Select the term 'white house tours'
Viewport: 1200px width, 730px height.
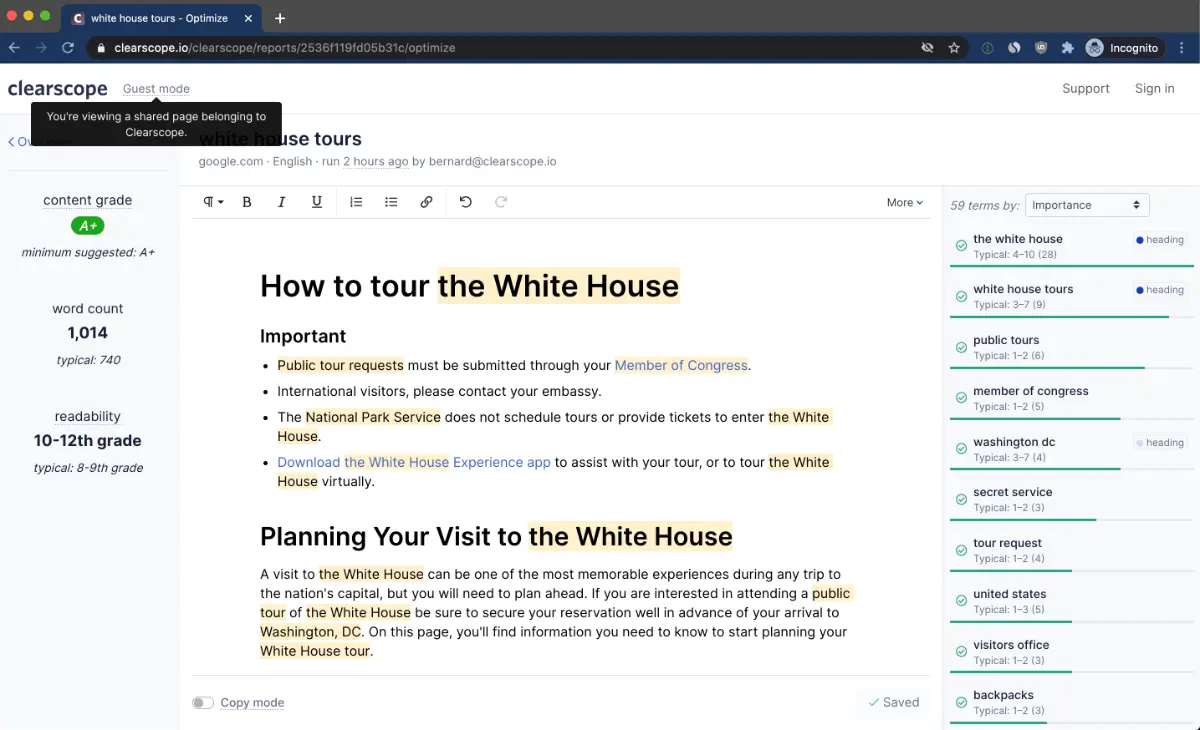[1023, 289]
